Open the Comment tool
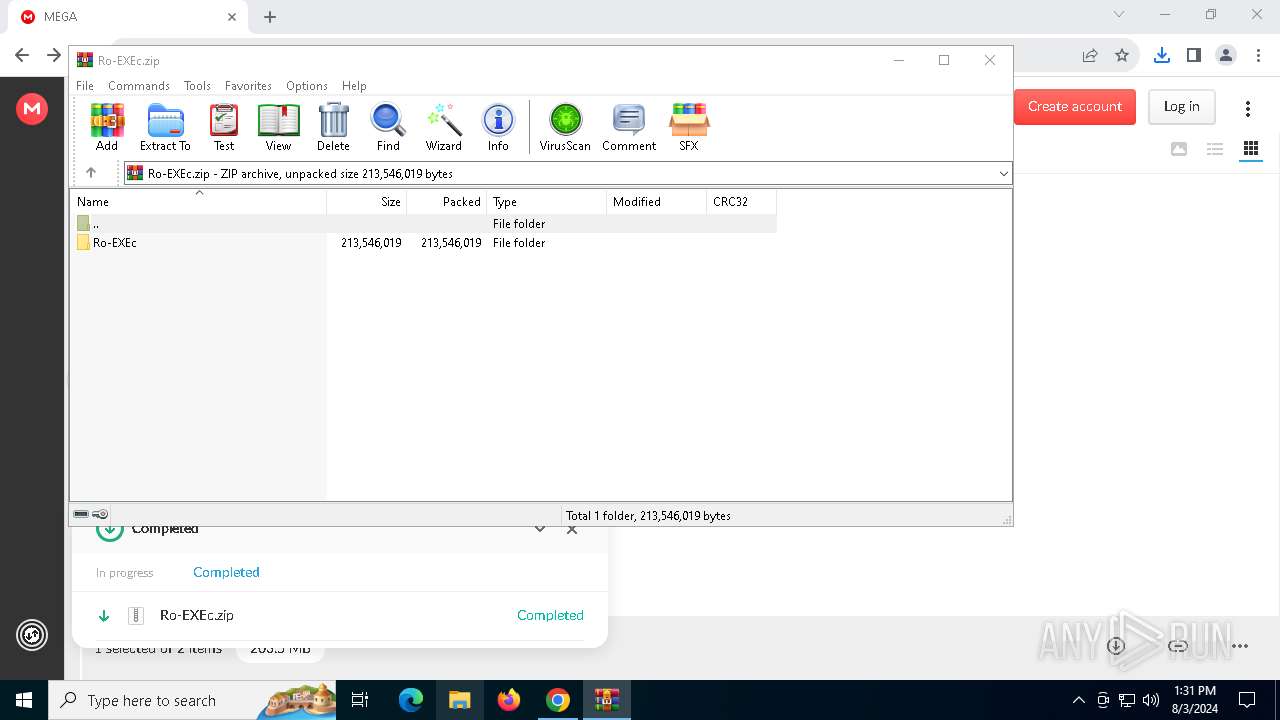The height and width of the screenshot is (720, 1280). point(629,127)
